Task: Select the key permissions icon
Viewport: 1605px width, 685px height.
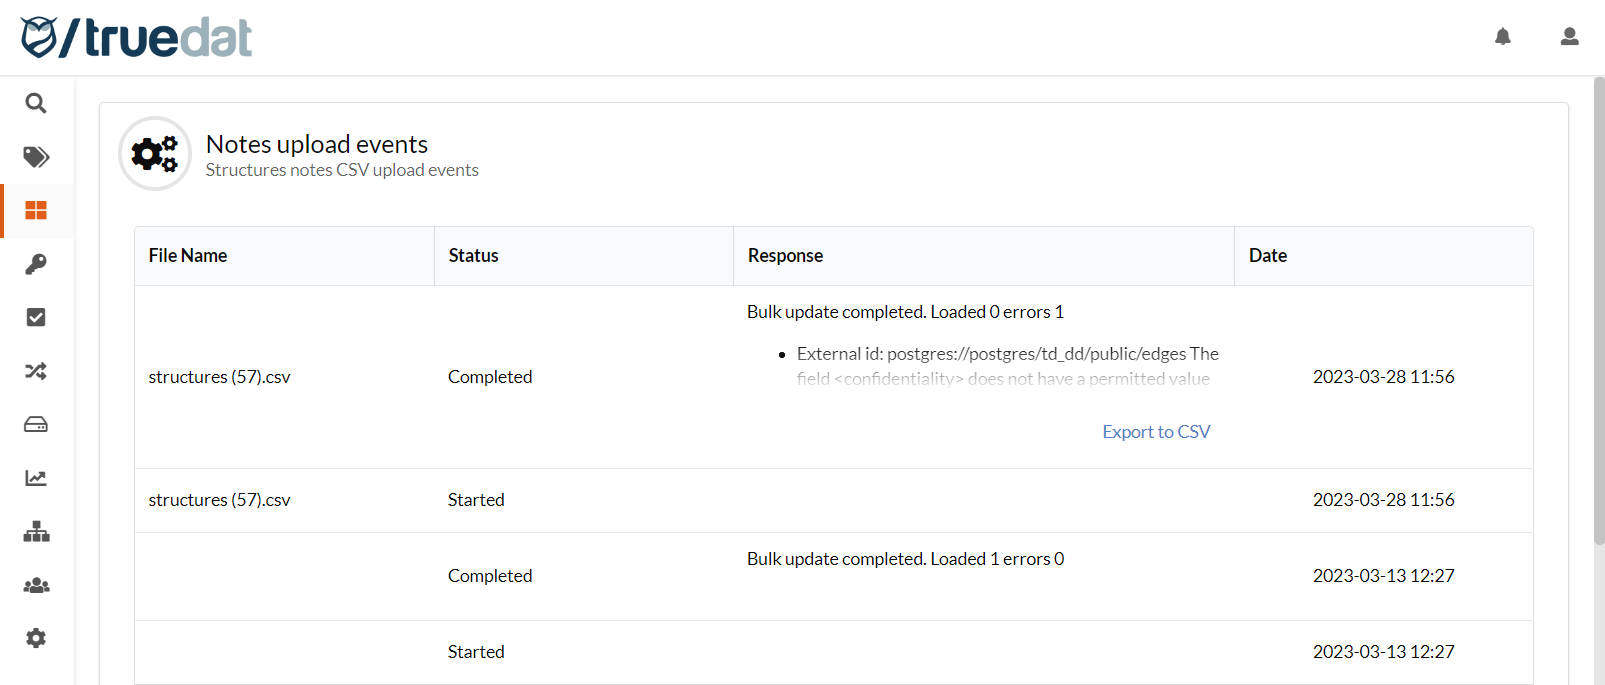Action: [x=36, y=264]
